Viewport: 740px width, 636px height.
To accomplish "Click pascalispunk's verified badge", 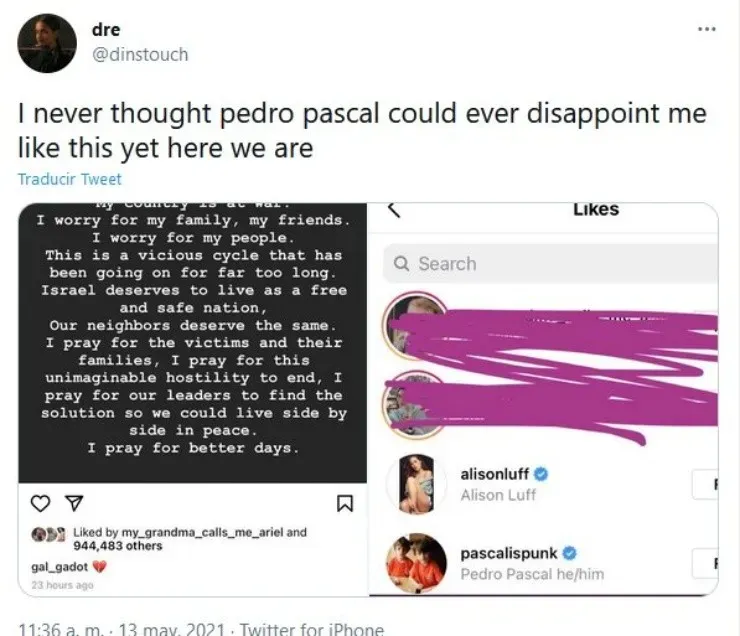I will [570, 553].
